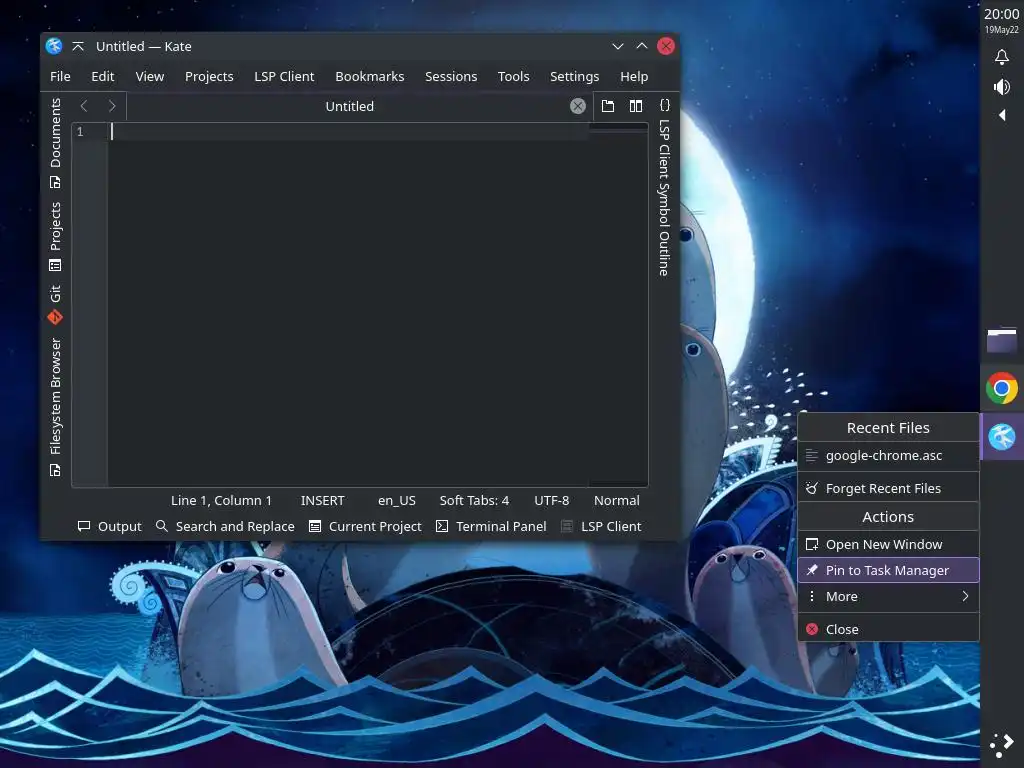Expand hidden system tray icons arrow
The height and width of the screenshot is (768, 1024).
tap(1002, 116)
